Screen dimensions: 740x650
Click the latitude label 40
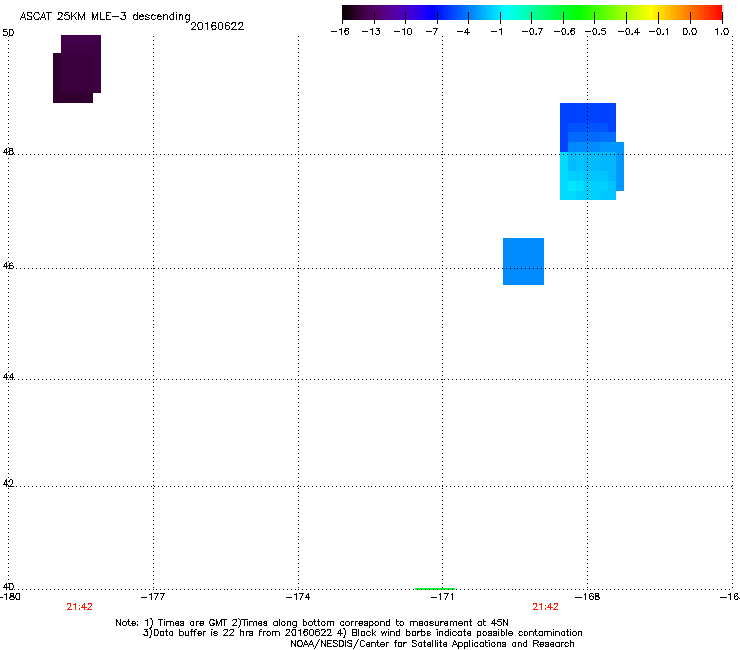click(x=8, y=586)
